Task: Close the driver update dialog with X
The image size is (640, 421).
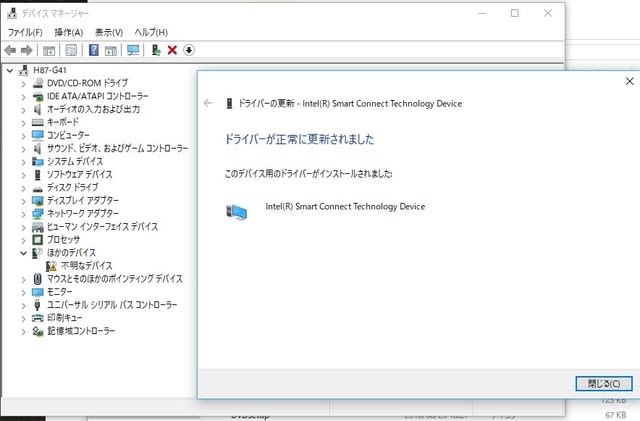Action: tap(629, 81)
